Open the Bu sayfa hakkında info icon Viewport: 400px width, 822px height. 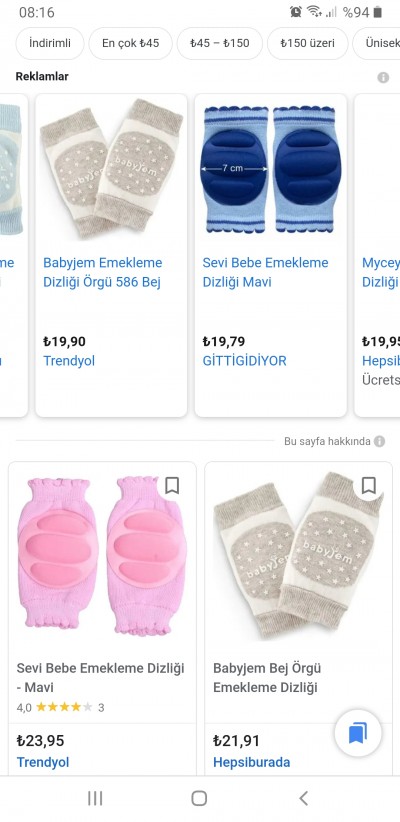click(380, 441)
